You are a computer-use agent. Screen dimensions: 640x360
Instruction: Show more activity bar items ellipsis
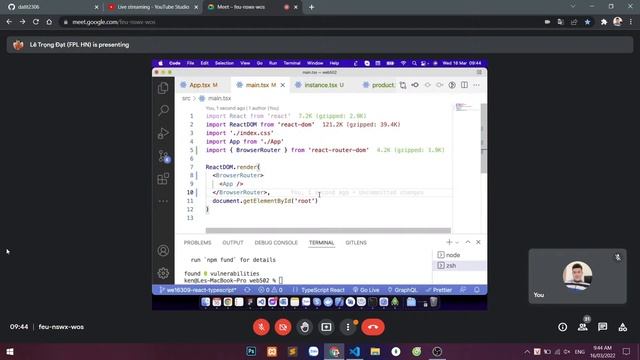coord(163,201)
